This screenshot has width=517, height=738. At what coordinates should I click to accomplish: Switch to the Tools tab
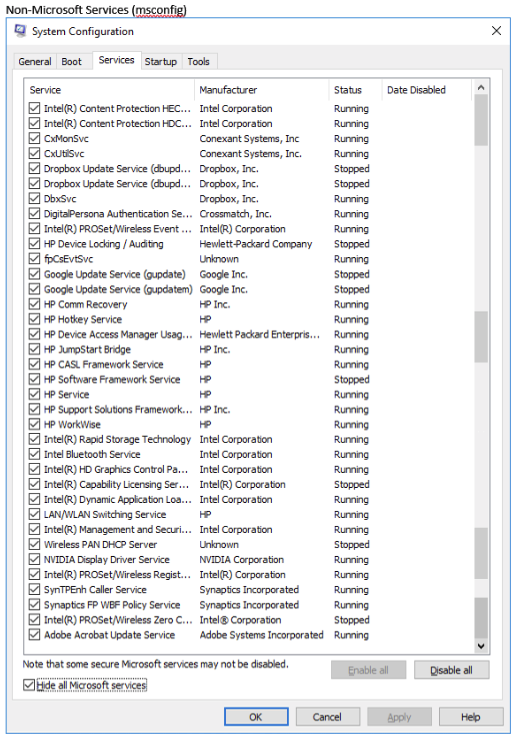(198, 62)
